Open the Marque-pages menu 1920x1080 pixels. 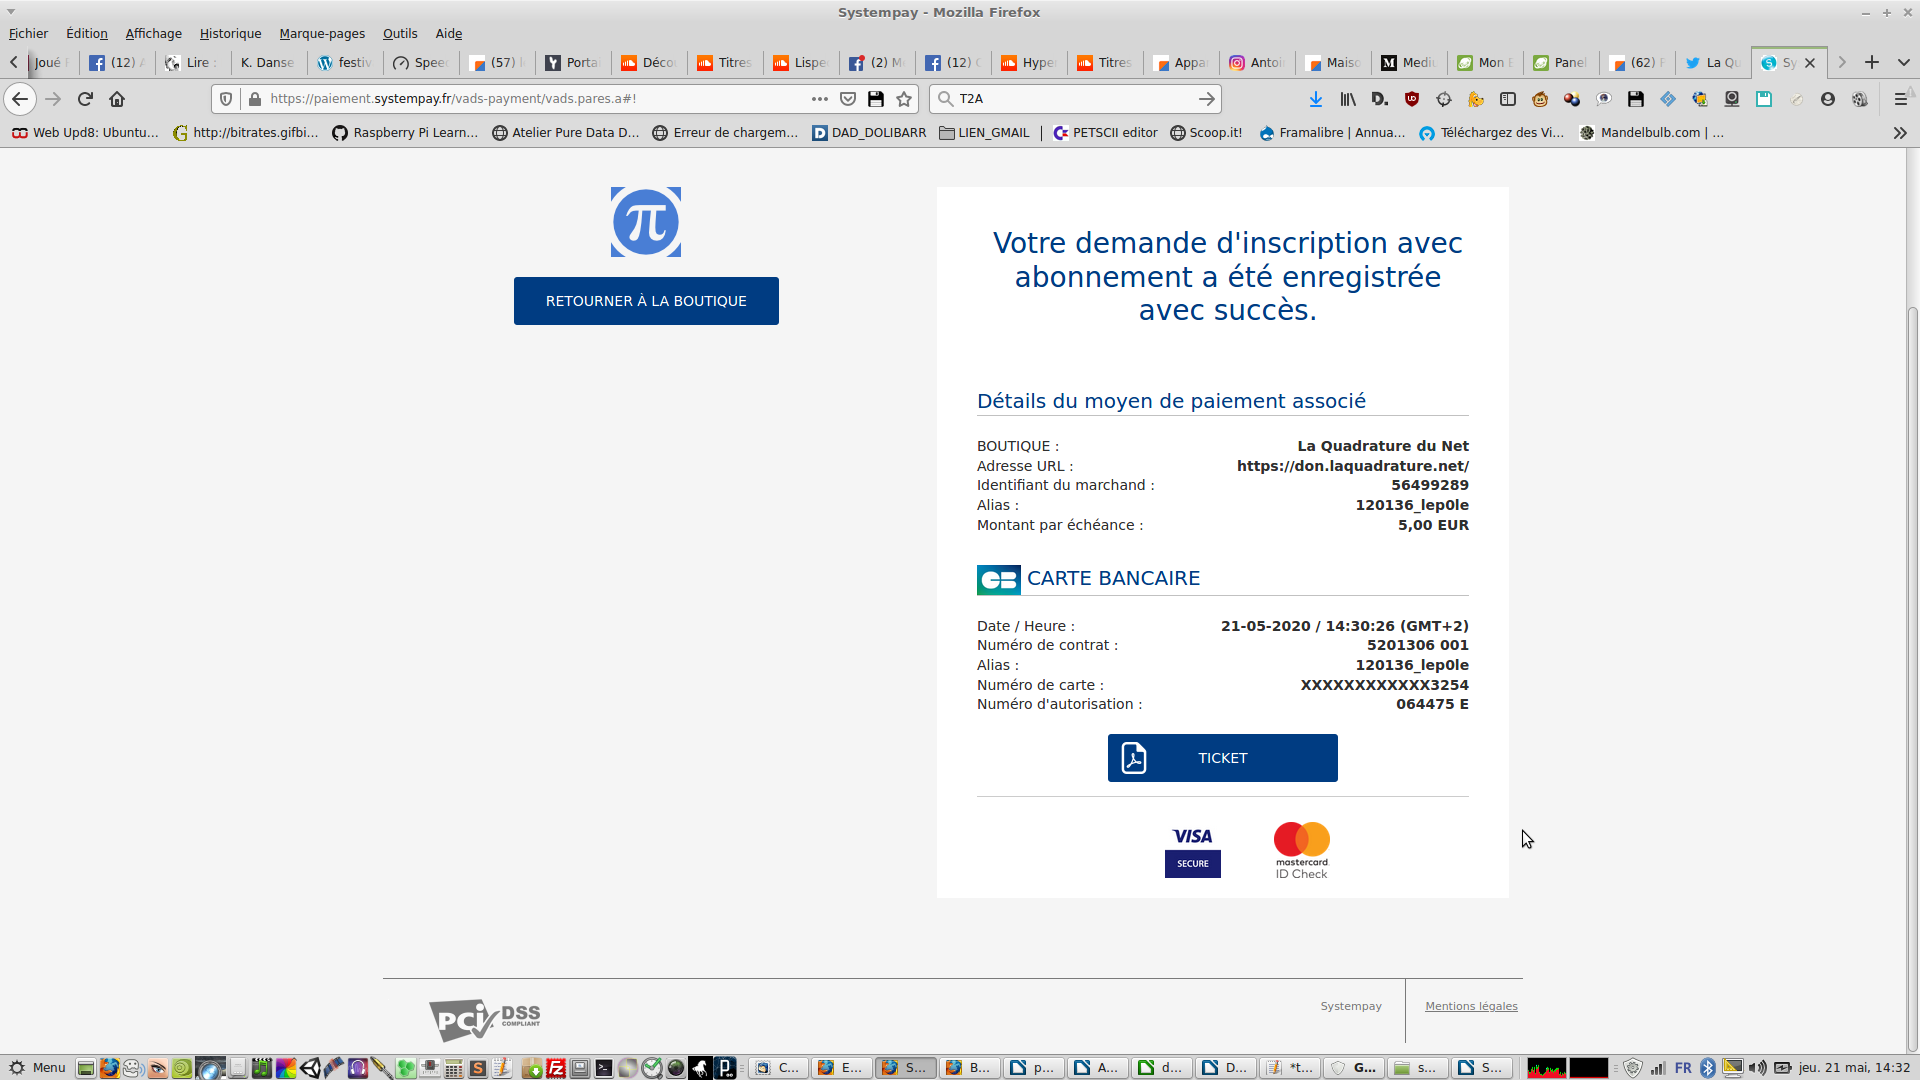[322, 33]
